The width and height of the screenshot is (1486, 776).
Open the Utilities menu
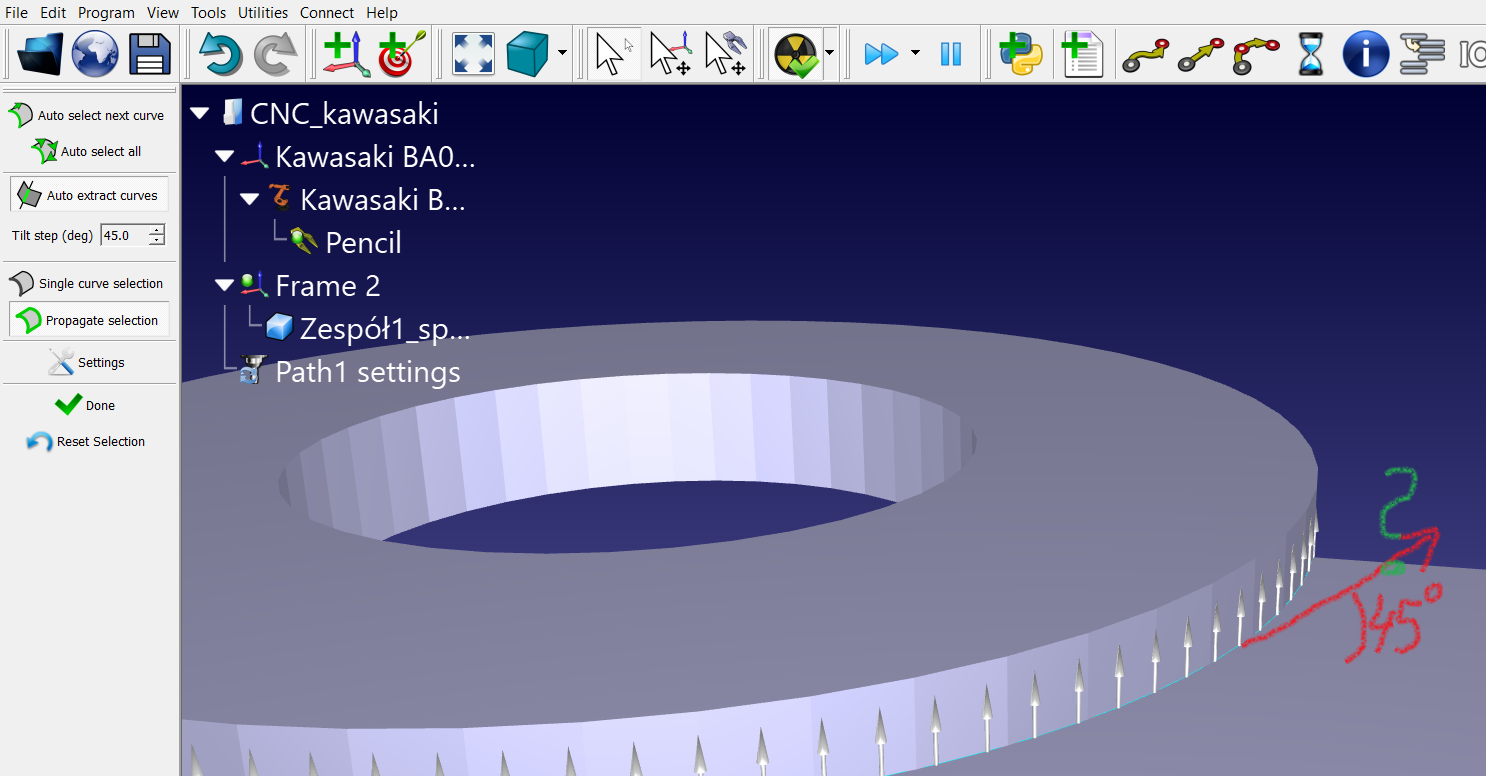[263, 12]
